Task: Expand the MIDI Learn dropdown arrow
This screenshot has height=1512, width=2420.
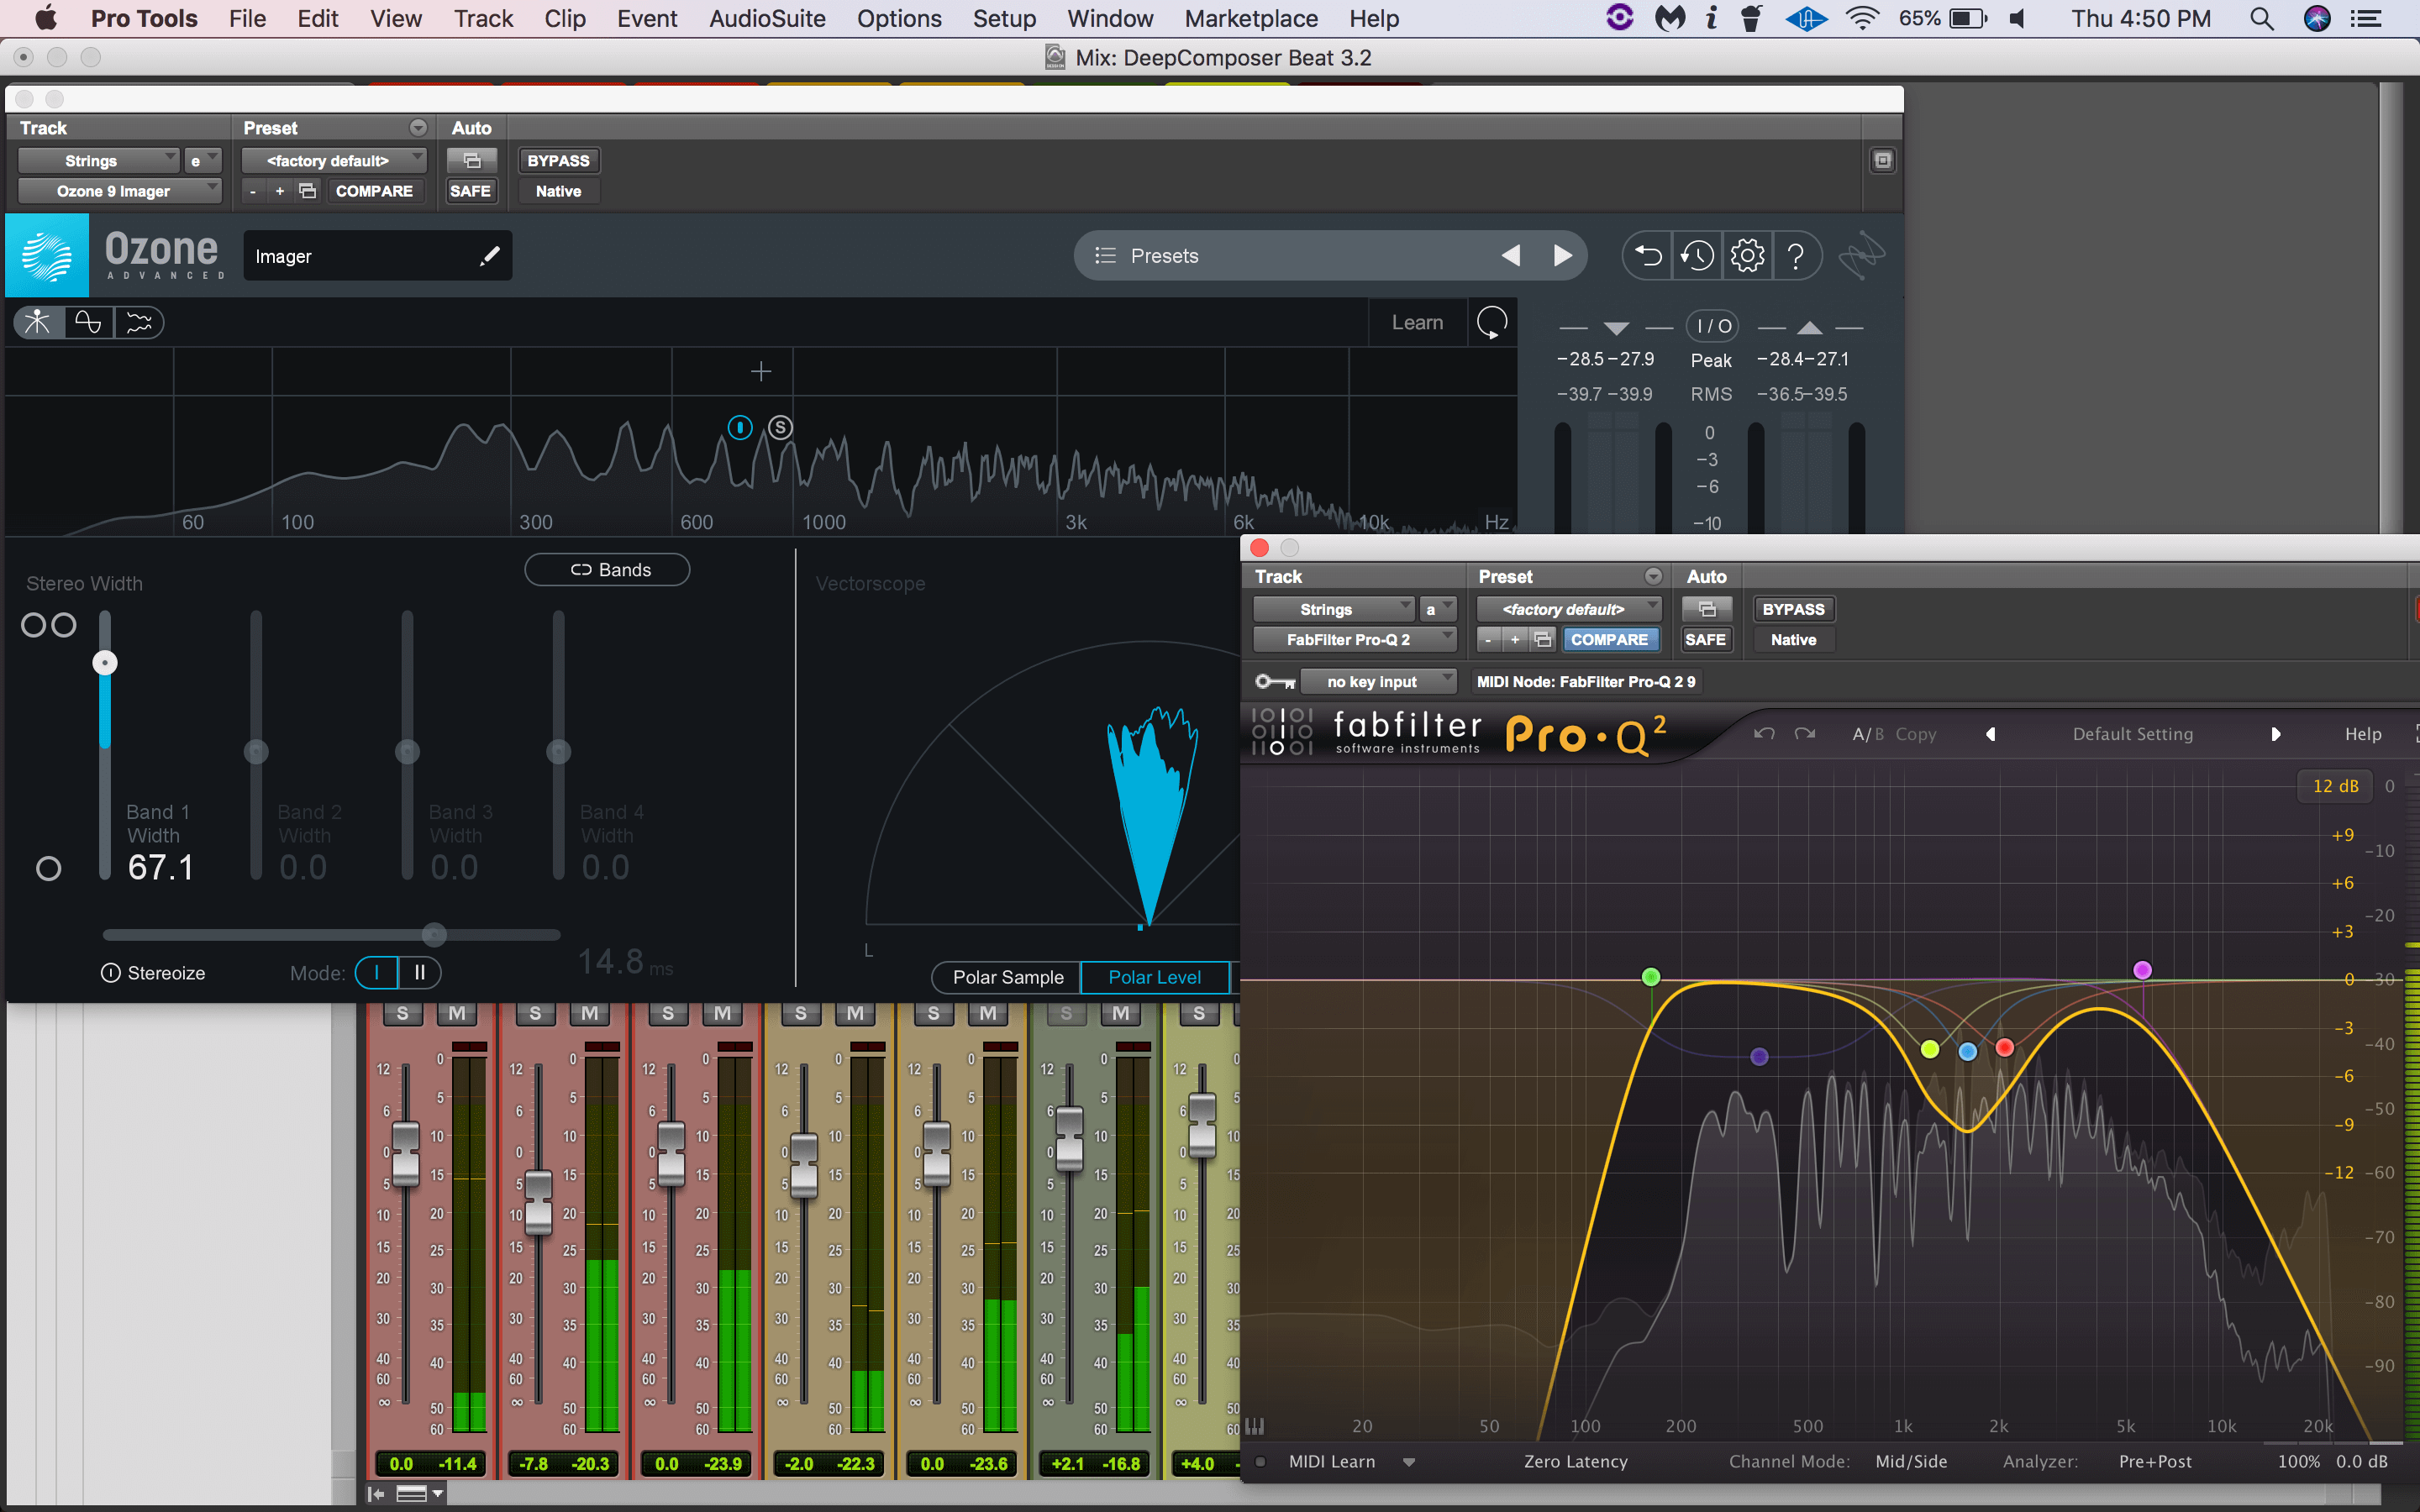Action: (1409, 1462)
